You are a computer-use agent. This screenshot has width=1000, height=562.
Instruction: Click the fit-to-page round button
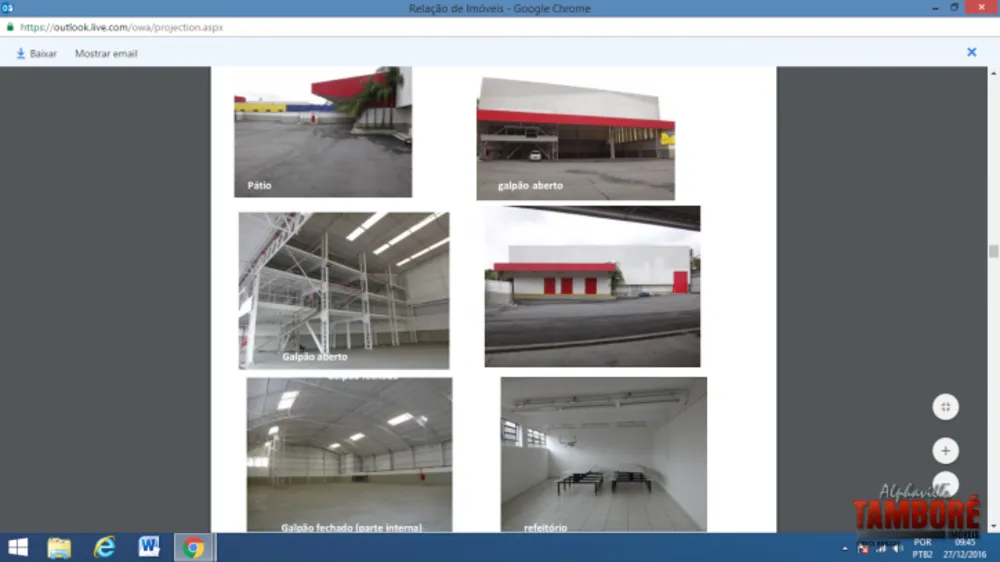click(x=945, y=407)
